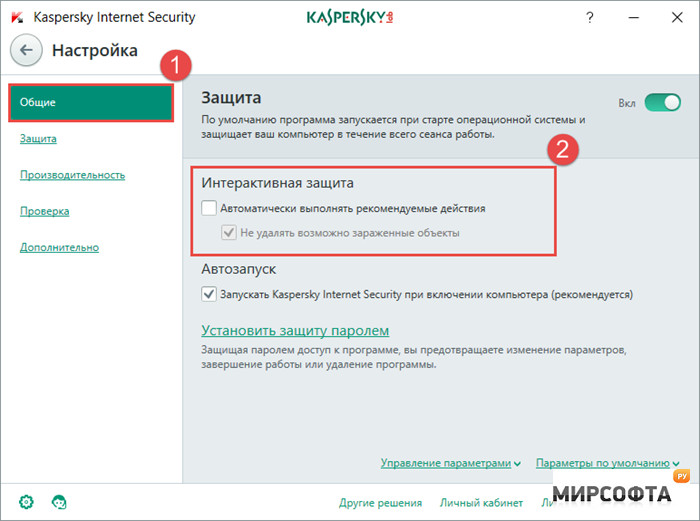The image size is (700, 521).
Task: Uncheck Не удалять возможно зараженные объекты
Action: coord(229,233)
